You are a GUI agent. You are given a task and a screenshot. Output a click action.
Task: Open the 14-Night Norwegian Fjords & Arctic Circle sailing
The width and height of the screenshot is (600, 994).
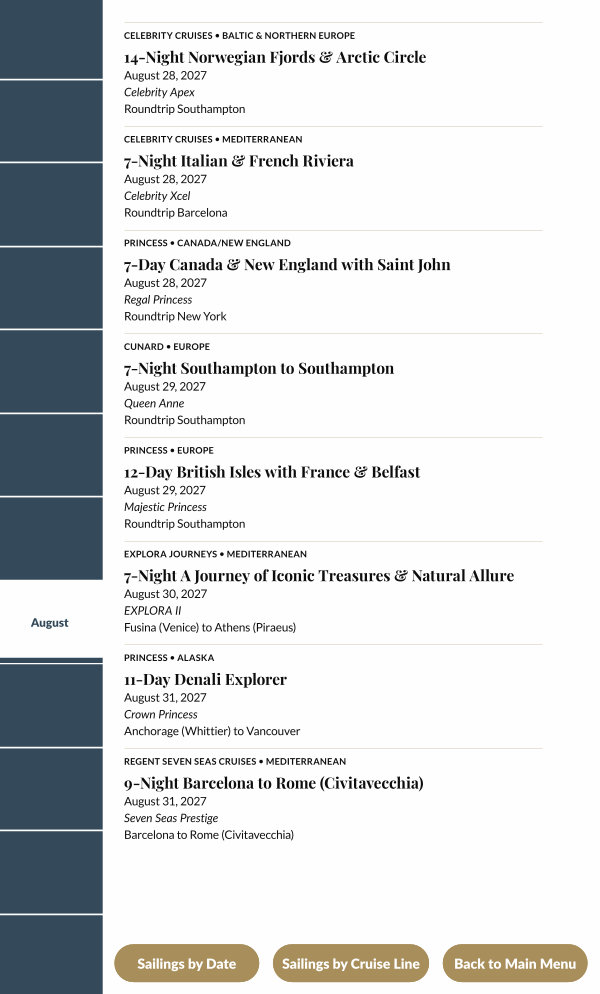(275, 58)
